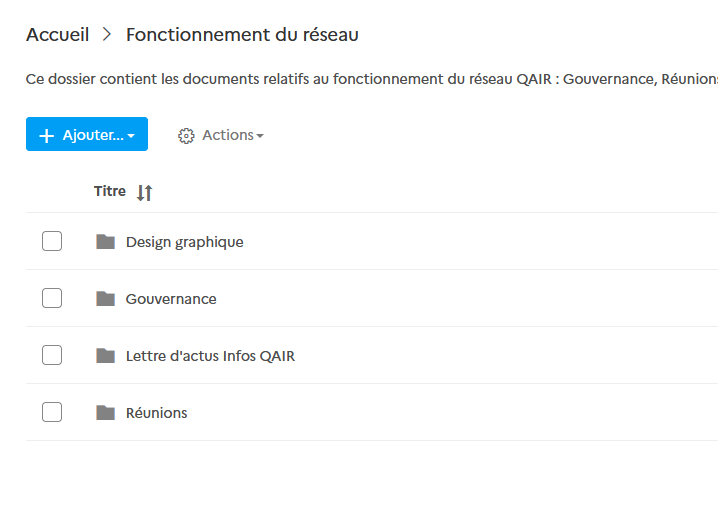Open the Design graphique folder link
Image resolution: width=718 pixels, height=506 pixels.
click(x=184, y=242)
